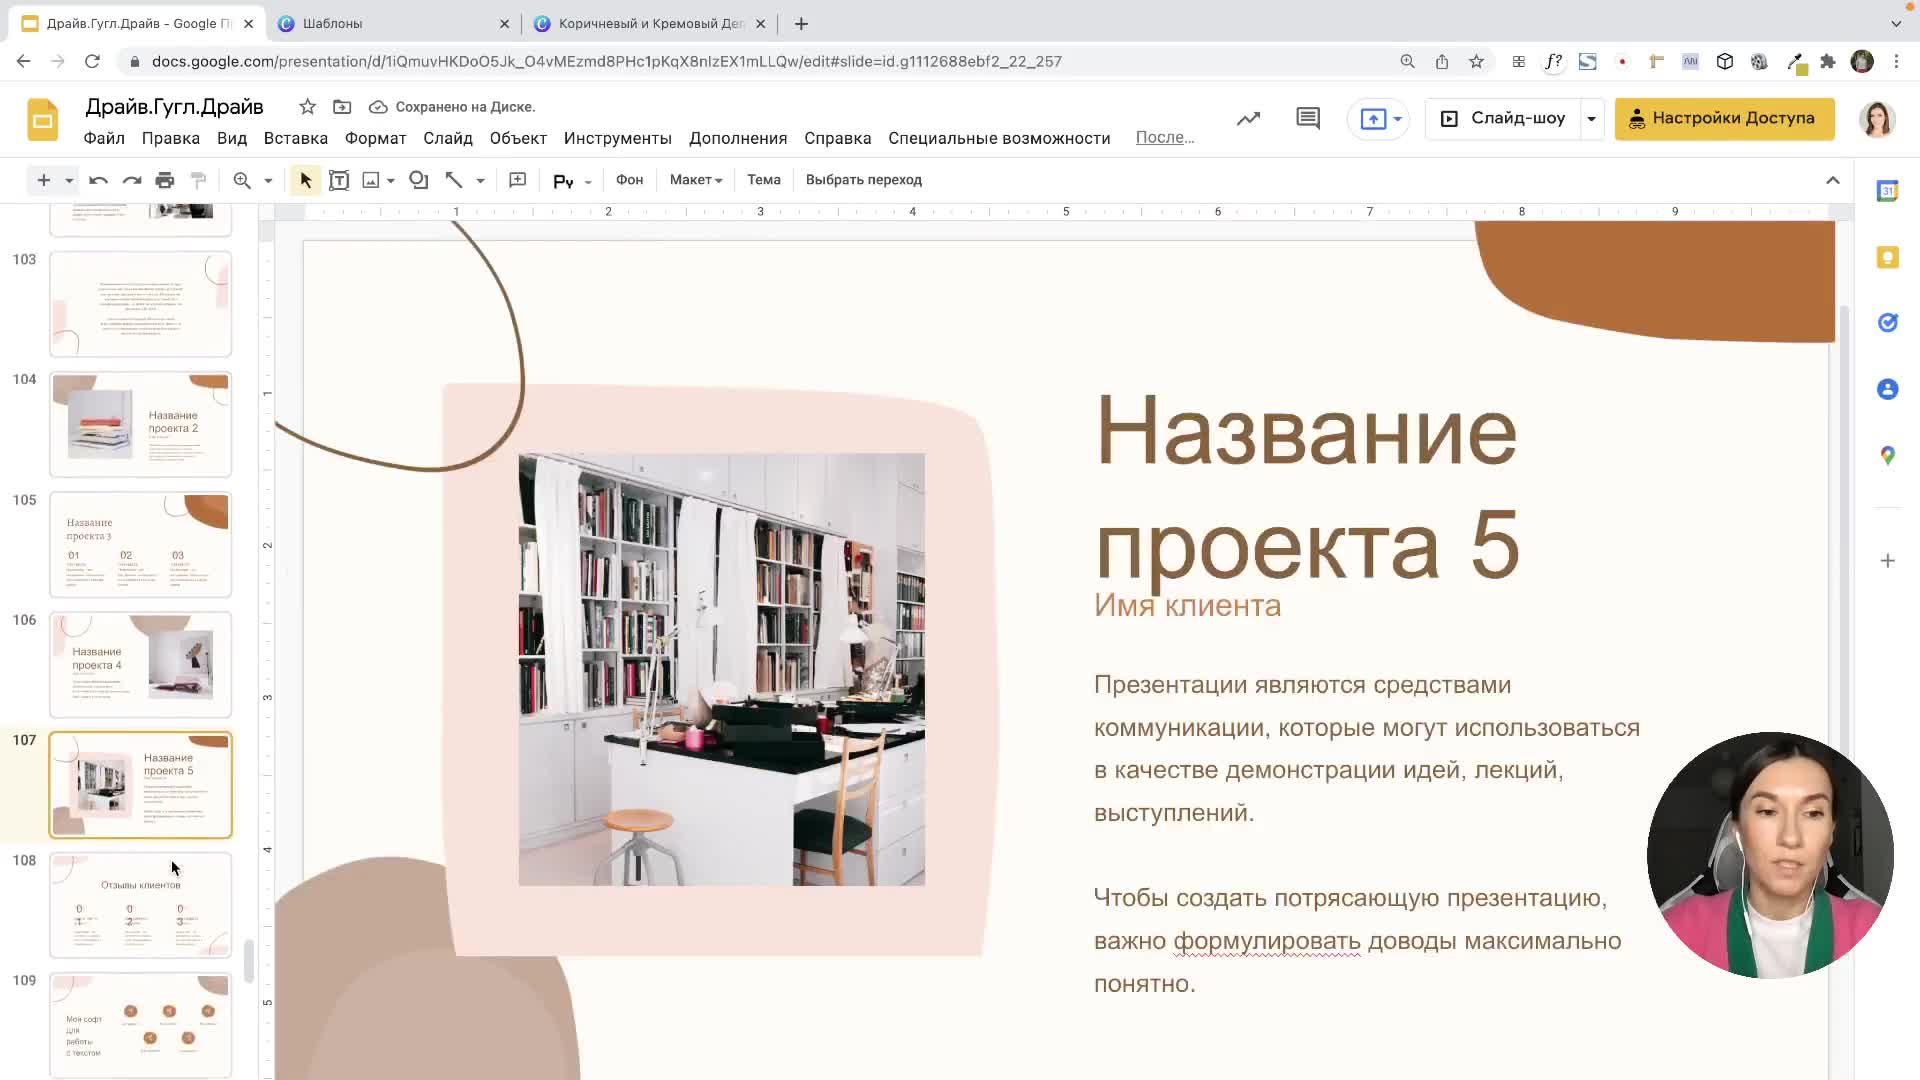
Task: Expand the zoom level dropdown arrow
Action: pyautogui.click(x=268, y=181)
